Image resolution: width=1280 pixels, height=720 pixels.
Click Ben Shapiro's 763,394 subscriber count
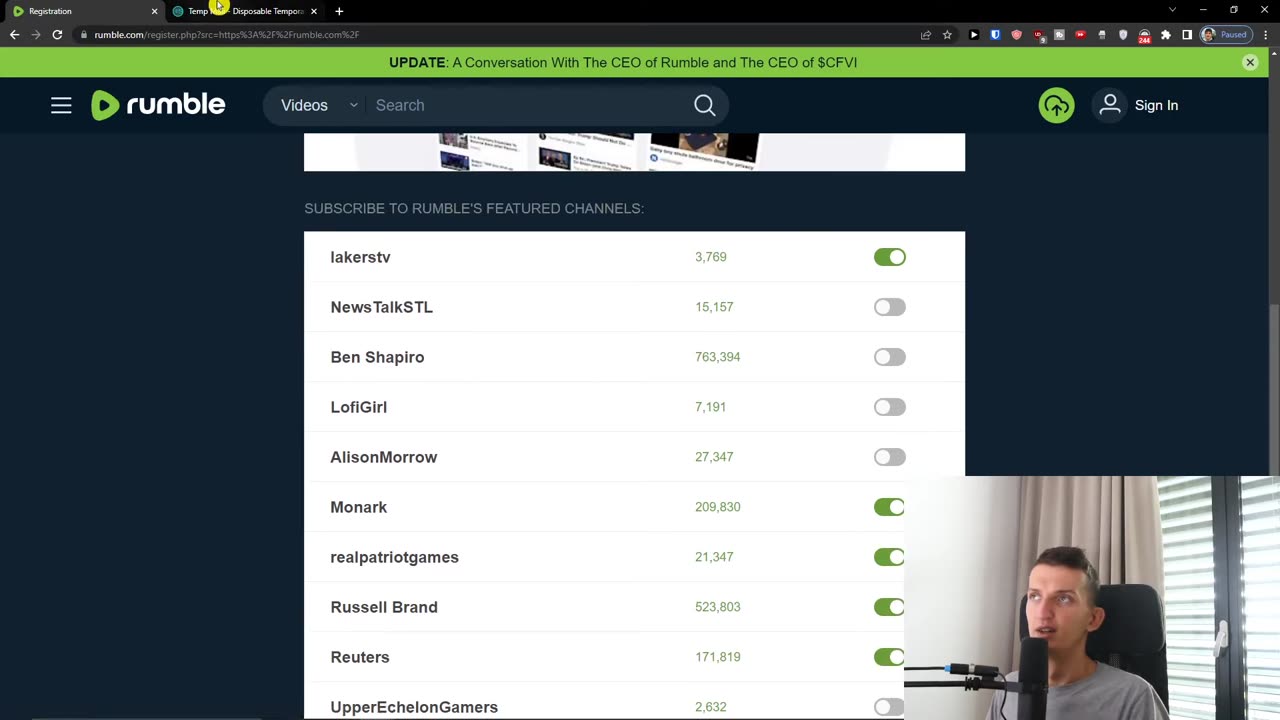(x=717, y=357)
